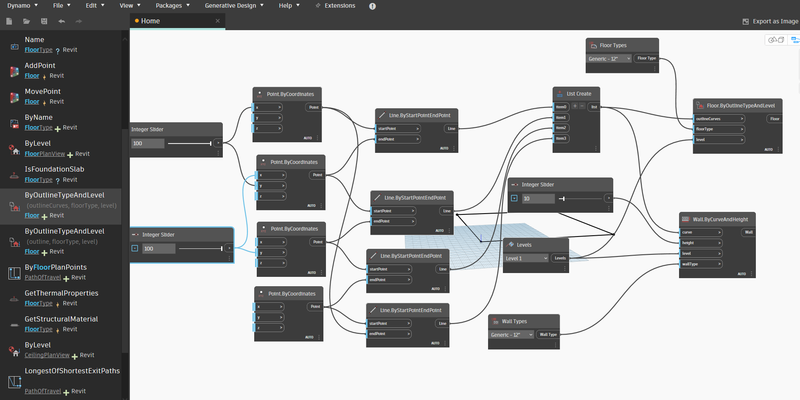Open the Generative Design menu
The width and height of the screenshot is (800, 400).
pyautogui.click(x=234, y=6)
